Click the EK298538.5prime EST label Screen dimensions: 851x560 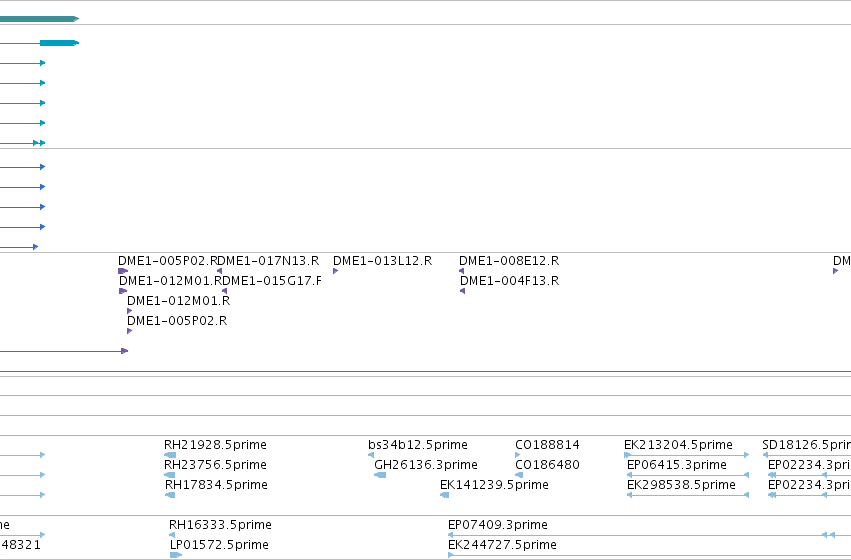tap(681, 485)
